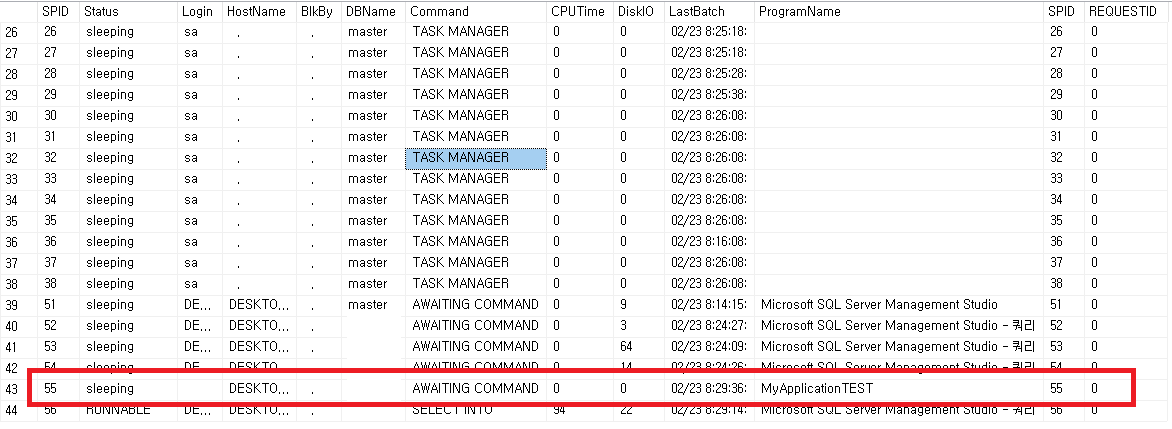Viewport: 1172px width, 429px height.
Task: Click the sa login cell for SPID 30
Action: point(200,116)
